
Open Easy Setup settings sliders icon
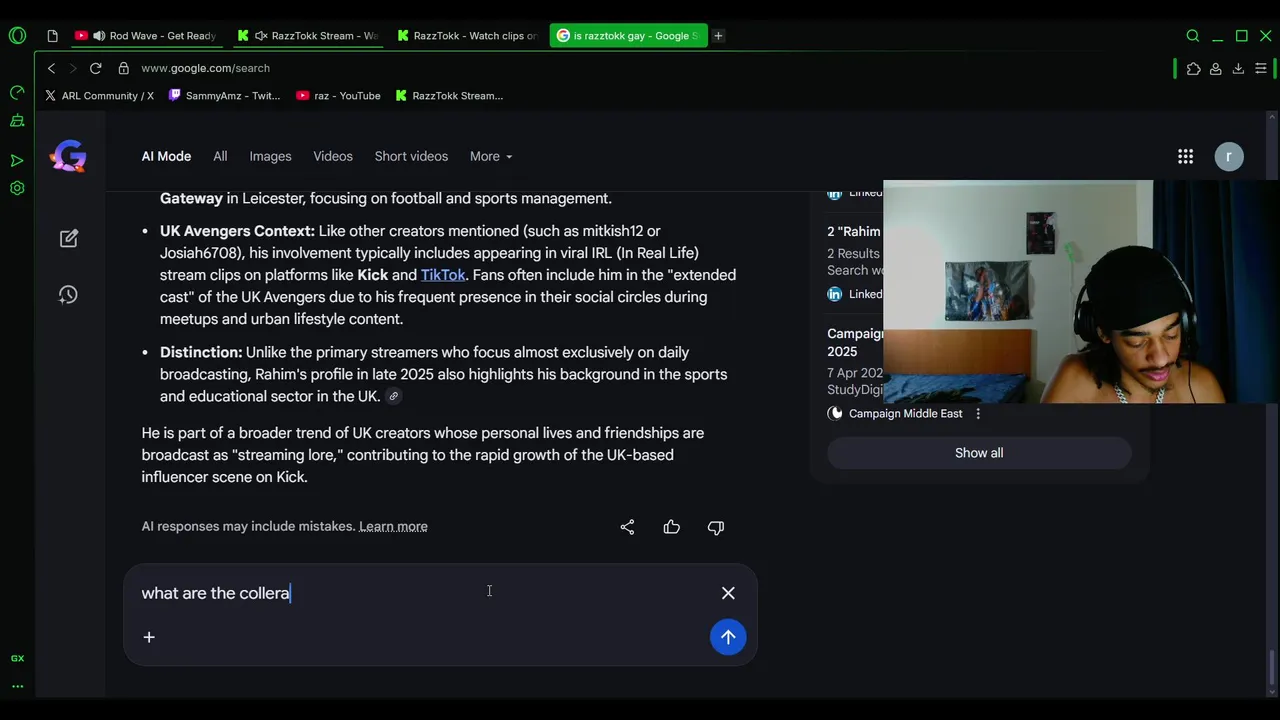tap(1261, 68)
